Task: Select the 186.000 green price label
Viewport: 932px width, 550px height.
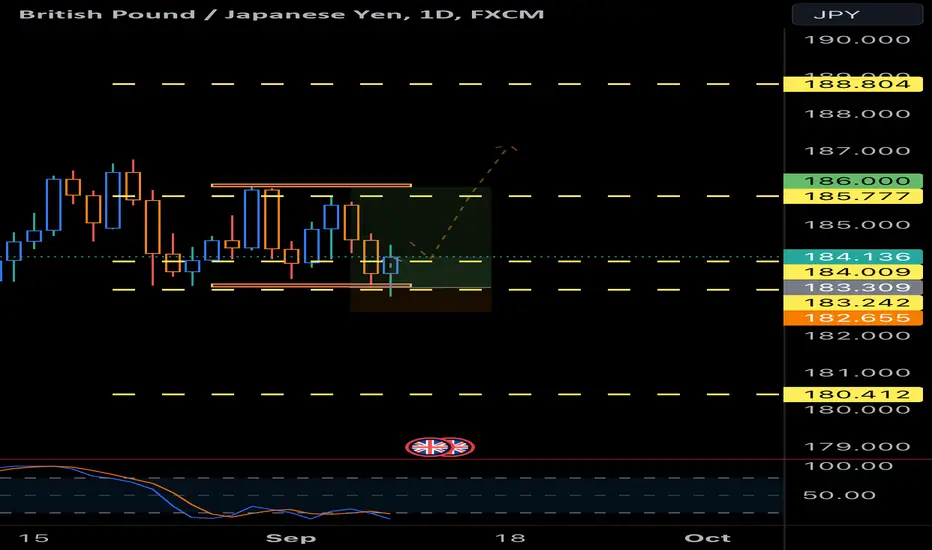Action: click(853, 181)
